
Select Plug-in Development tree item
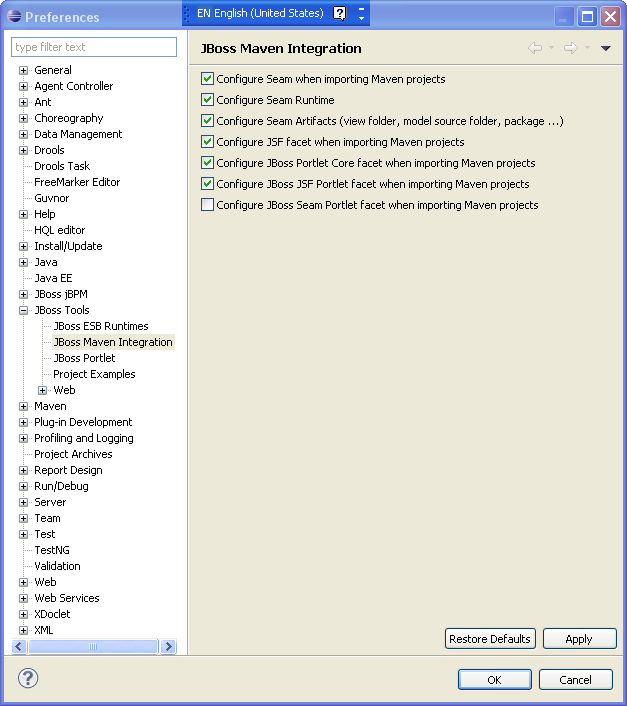click(83, 422)
